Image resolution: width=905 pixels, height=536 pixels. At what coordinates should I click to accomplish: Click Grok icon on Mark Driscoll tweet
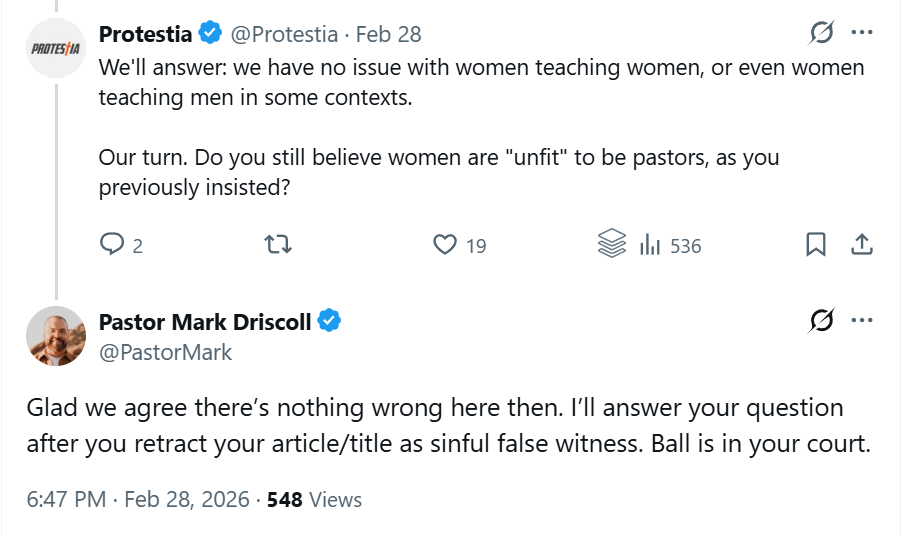(821, 321)
